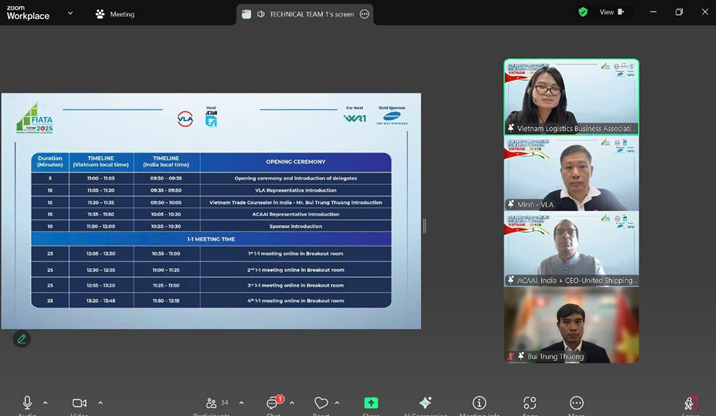716x416 pixels.
Task: Open AI Companion
Action: tap(424, 402)
